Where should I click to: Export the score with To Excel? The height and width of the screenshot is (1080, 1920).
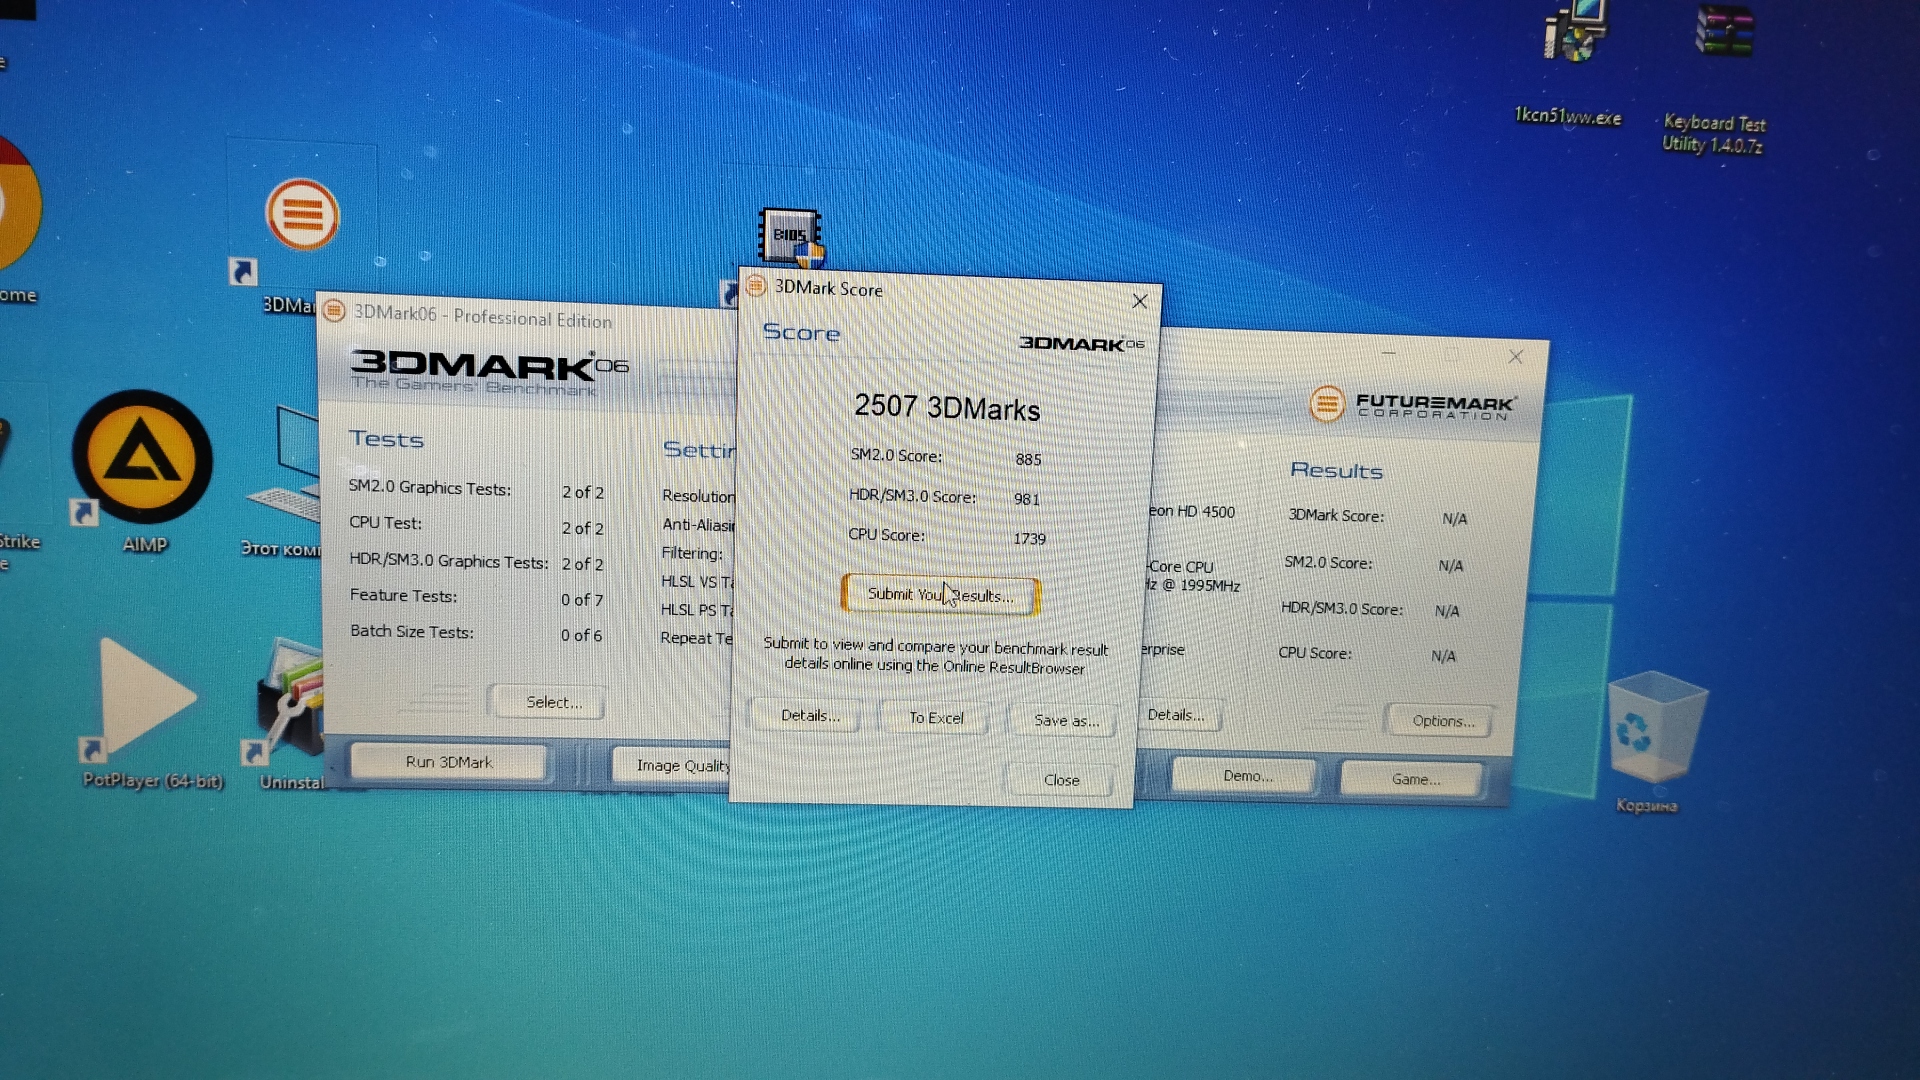[x=936, y=718]
